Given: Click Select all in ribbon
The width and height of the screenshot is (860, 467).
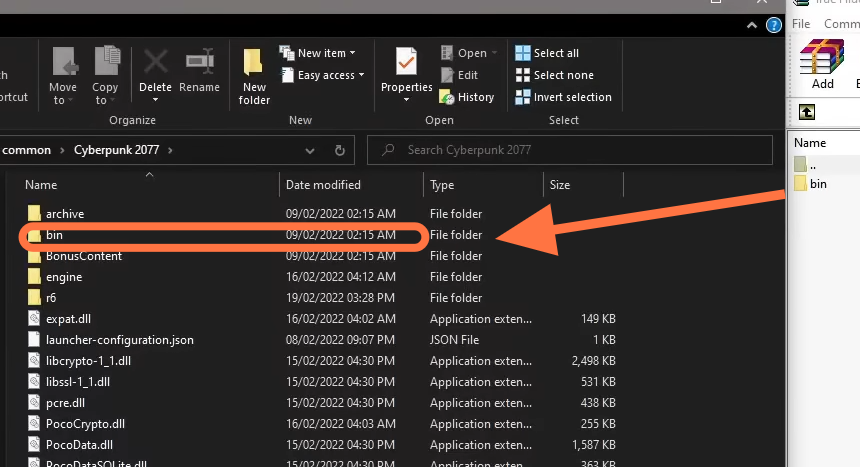Looking at the screenshot, I should (547, 53).
